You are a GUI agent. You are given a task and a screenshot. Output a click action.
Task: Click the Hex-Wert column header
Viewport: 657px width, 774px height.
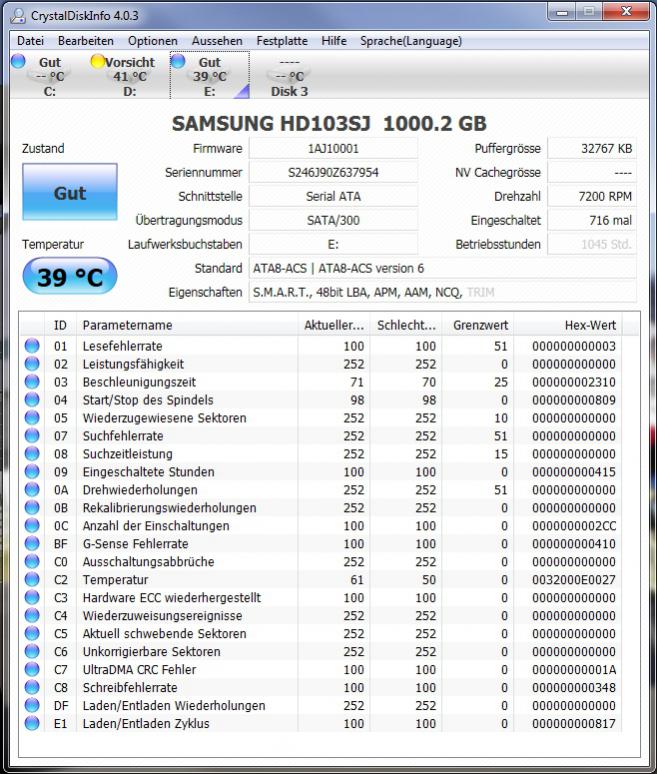tap(568, 325)
